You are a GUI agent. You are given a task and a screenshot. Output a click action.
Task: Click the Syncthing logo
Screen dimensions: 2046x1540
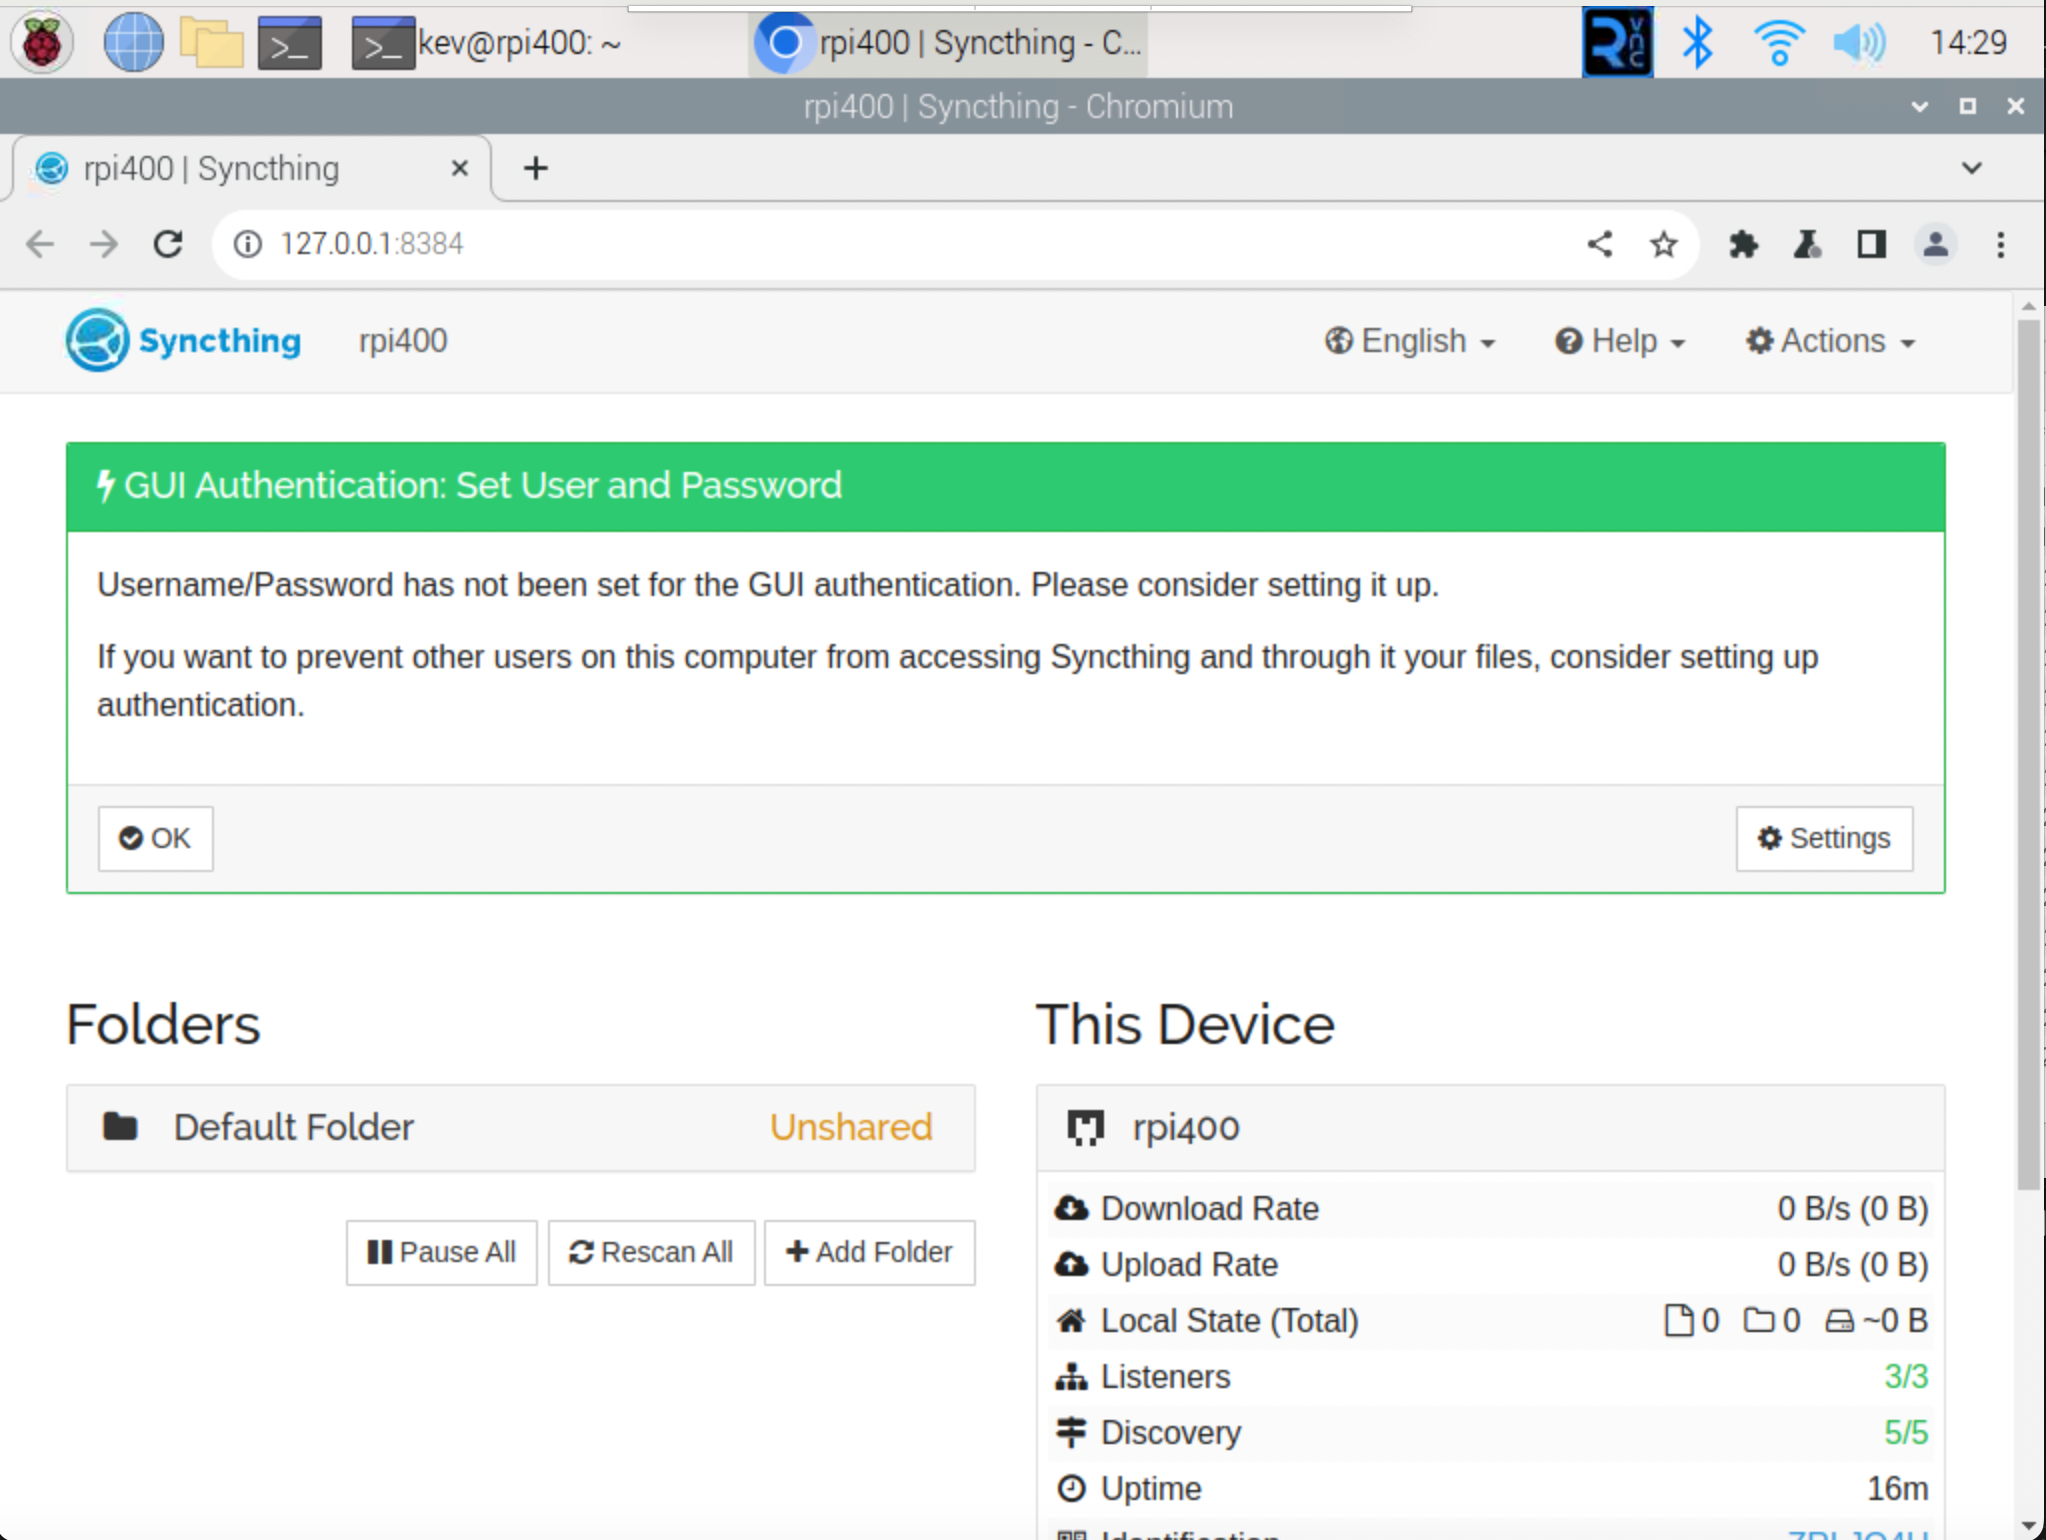[x=184, y=340]
